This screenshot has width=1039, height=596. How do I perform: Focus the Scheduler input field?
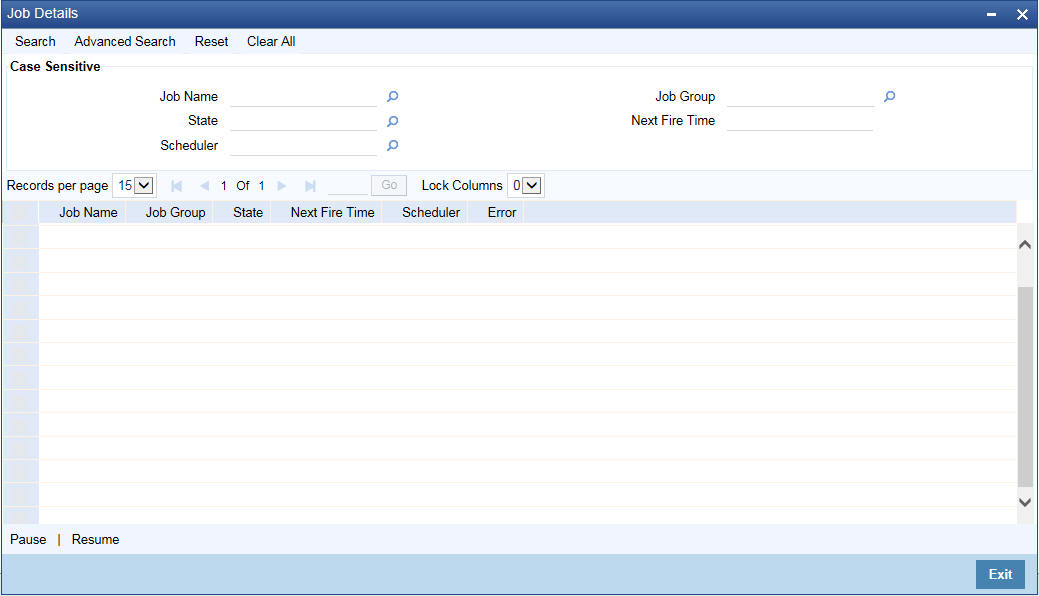(303, 146)
